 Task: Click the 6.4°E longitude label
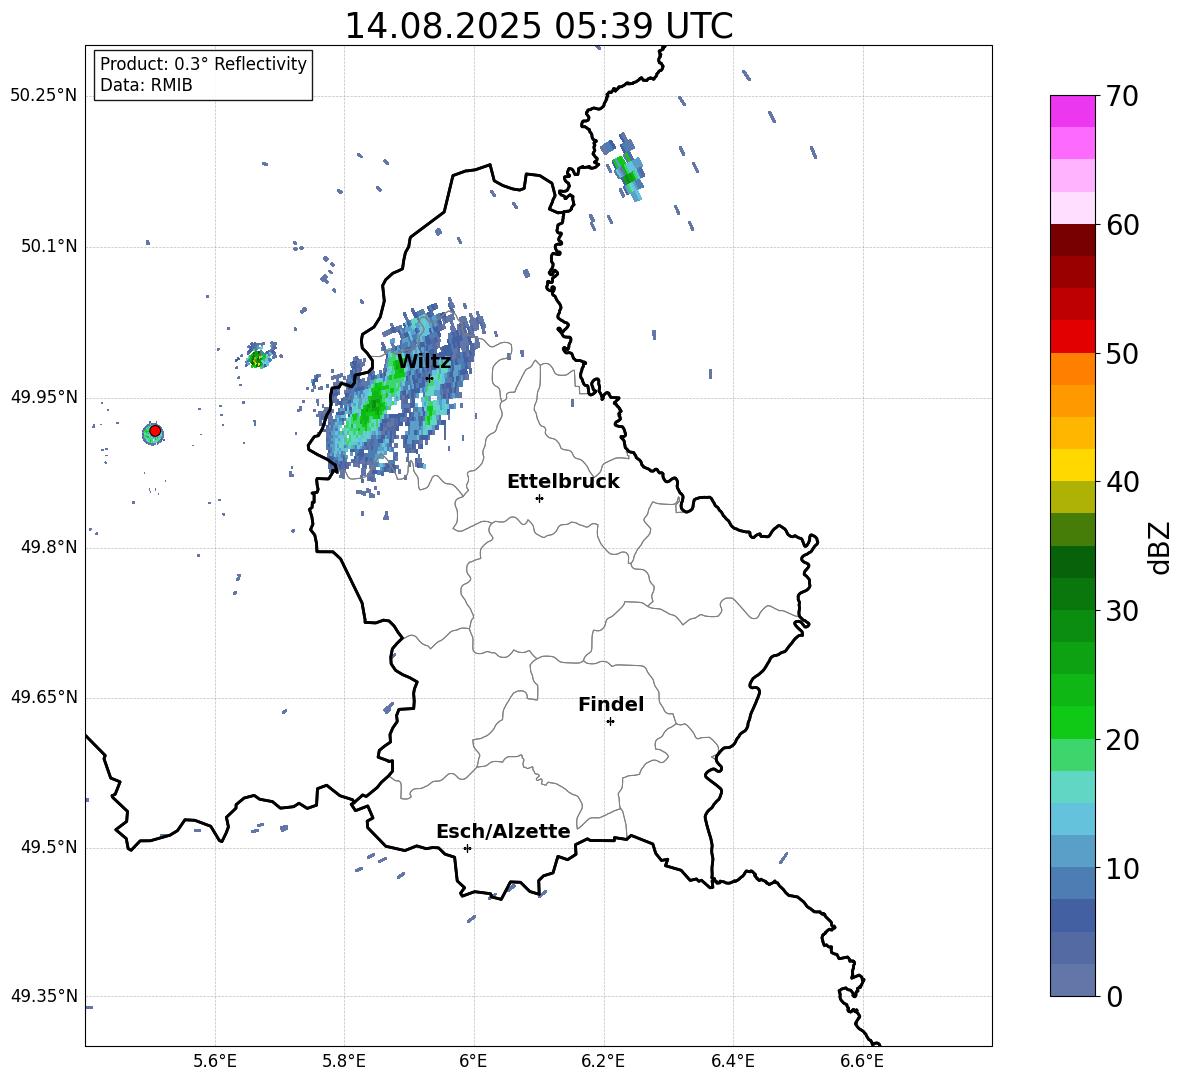coord(732,1061)
